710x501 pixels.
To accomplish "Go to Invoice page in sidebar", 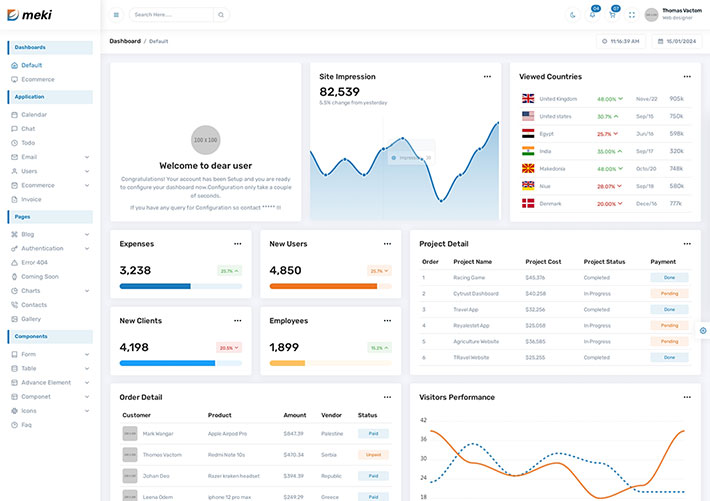I will pyautogui.click(x=31, y=199).
